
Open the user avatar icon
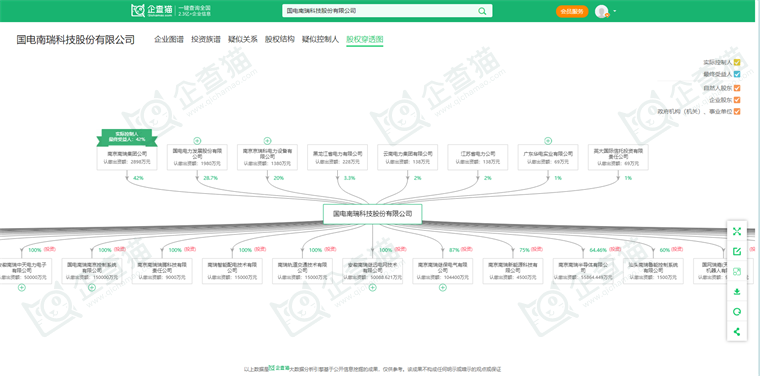[602, 11]
